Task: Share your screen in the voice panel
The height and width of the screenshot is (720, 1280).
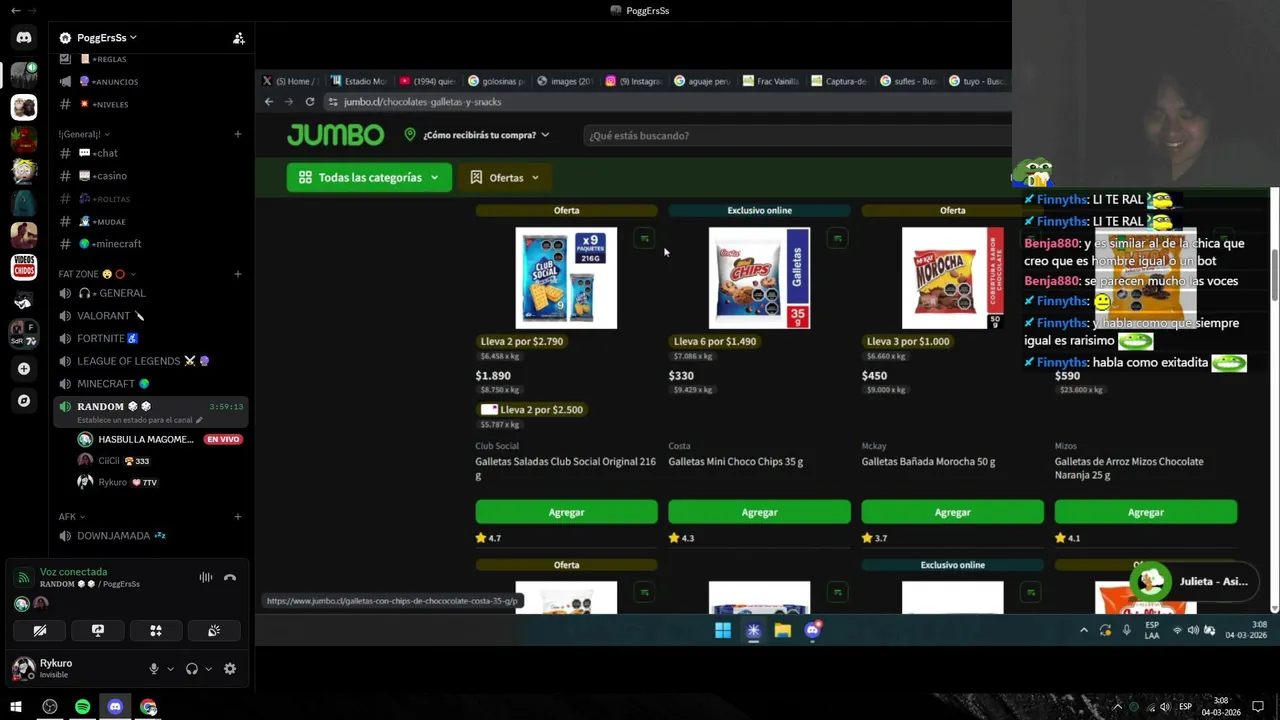Action: pyautogui.click(x=98, y=631)
